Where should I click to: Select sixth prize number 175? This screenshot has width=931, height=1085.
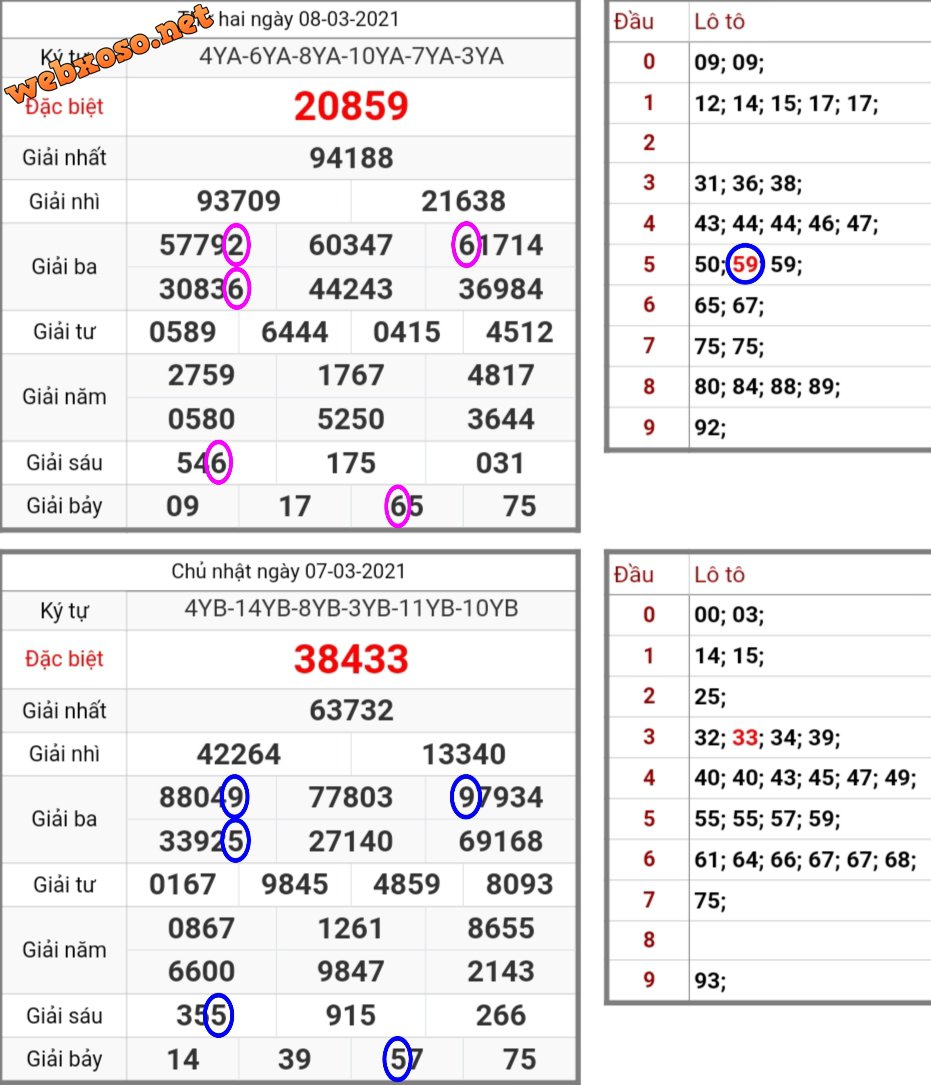coord(351,464)
